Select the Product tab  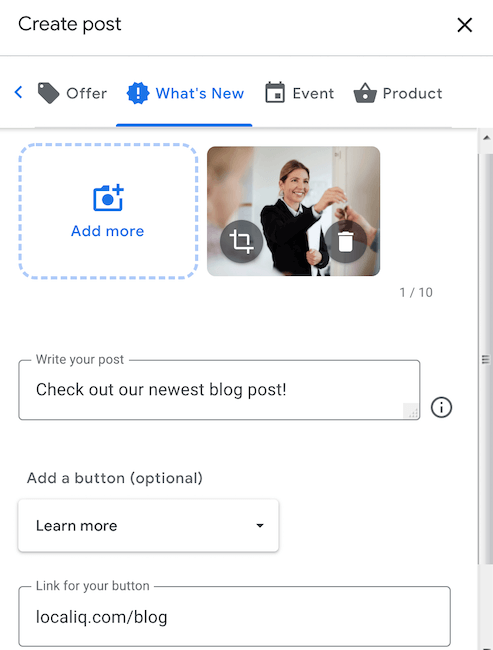pos(398,93)
